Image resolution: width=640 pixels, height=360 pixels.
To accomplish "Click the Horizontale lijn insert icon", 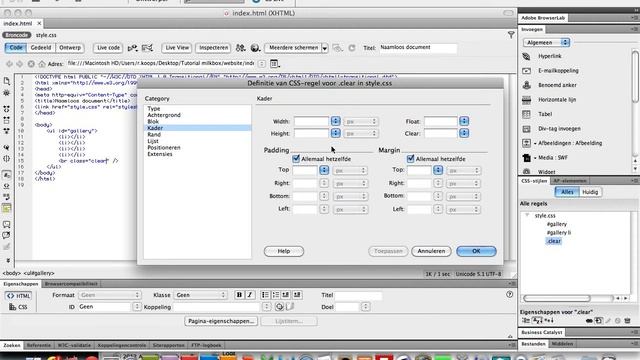I will coord(527,100).
